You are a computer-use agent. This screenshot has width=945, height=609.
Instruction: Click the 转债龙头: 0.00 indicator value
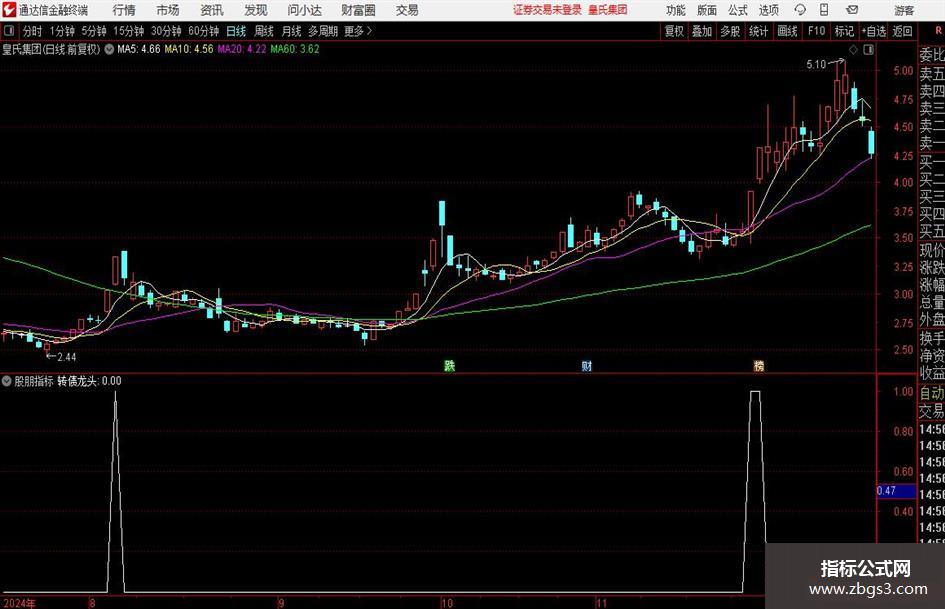(89, 381)
